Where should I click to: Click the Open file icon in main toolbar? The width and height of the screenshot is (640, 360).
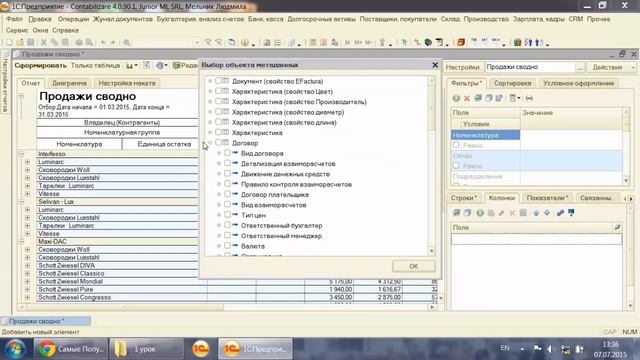[20, 42]
